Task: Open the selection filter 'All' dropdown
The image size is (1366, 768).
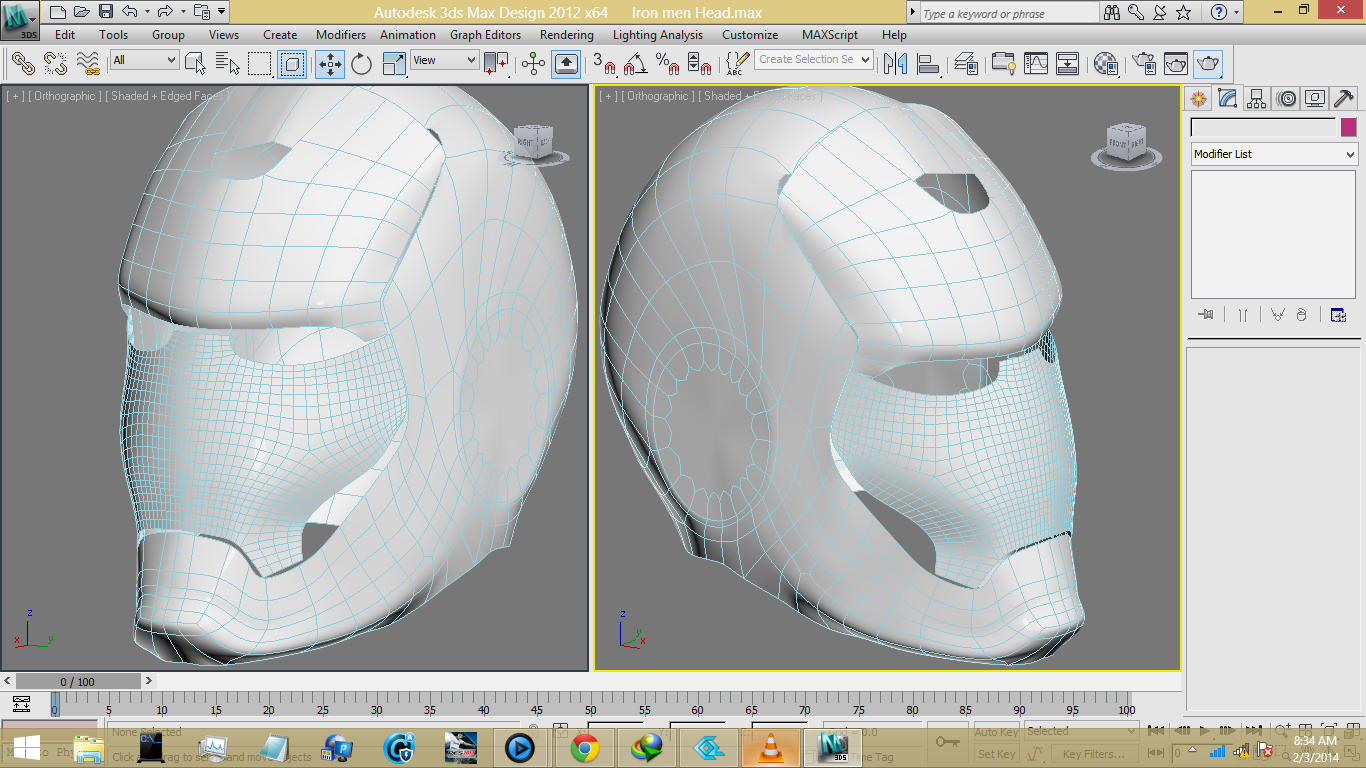Action: 144,60
